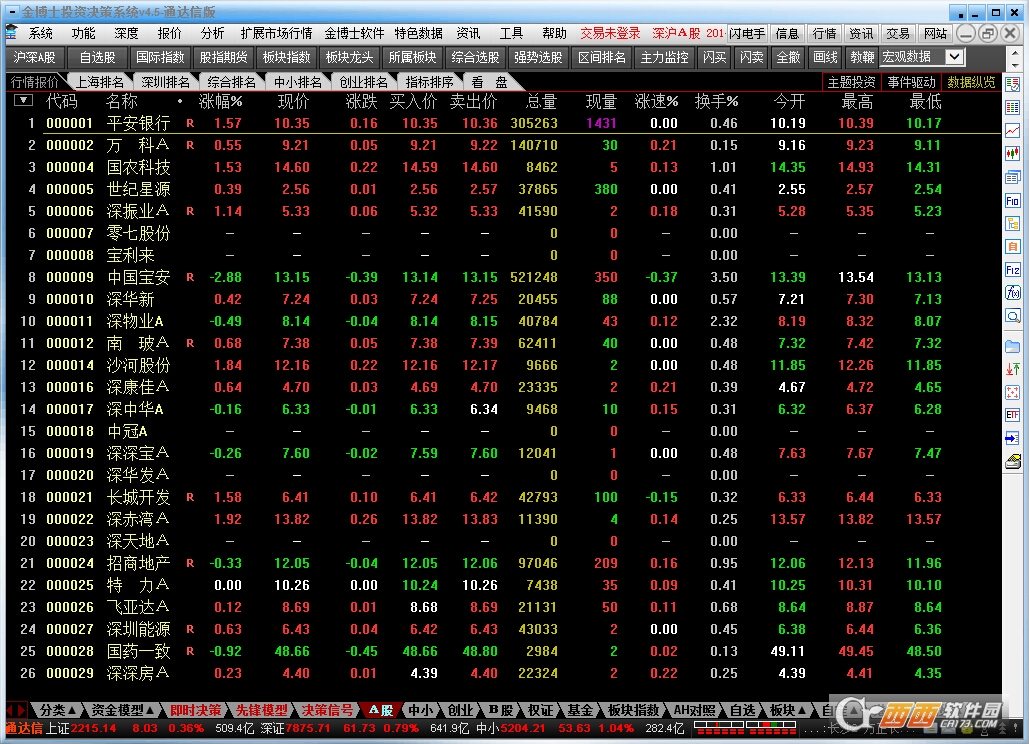Click the 深证 index value 7875.71
Viewport: 1029px width, 744px height.
point(308,728)
